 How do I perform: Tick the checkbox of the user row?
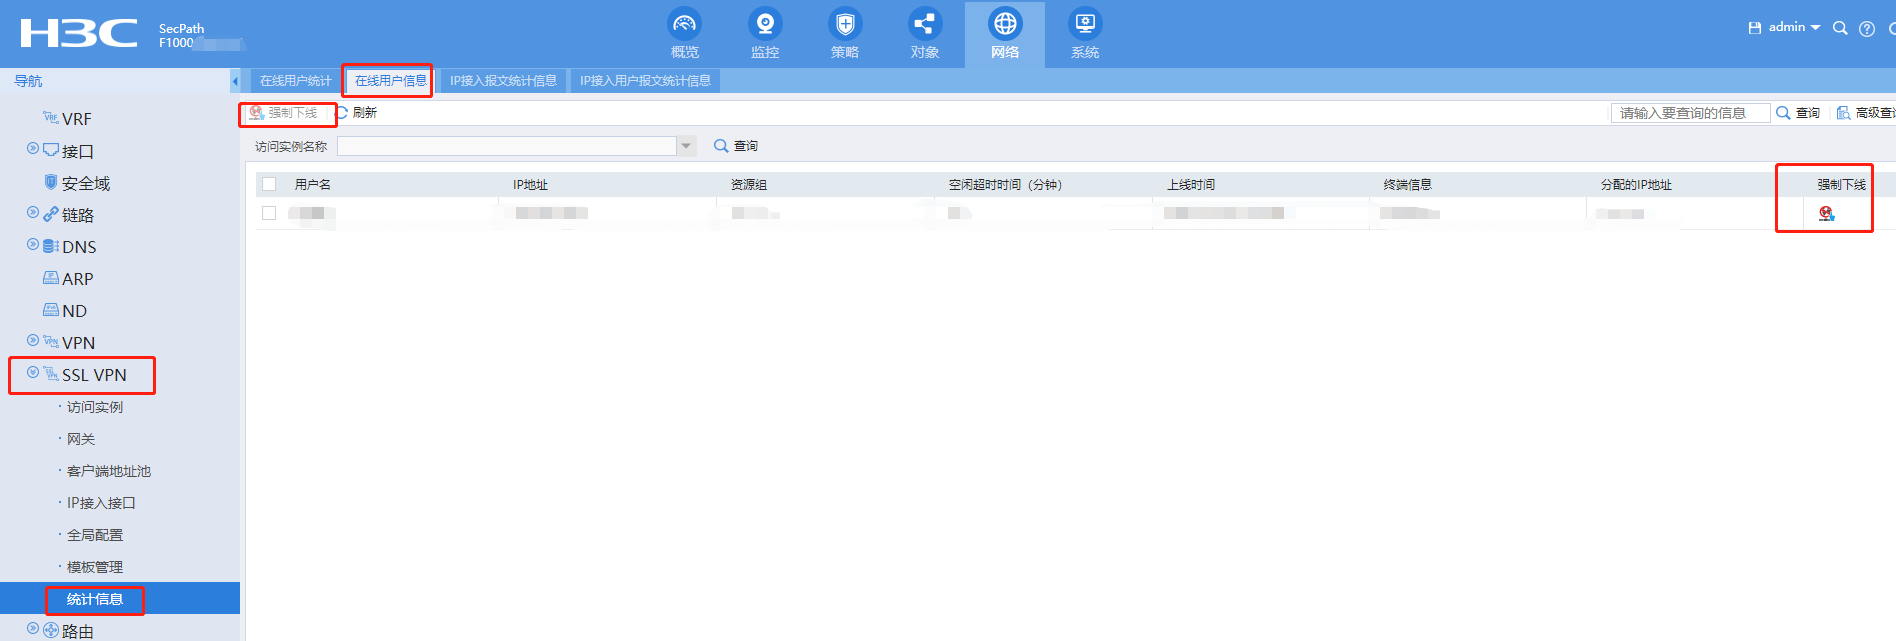click(x=269, y=213)
